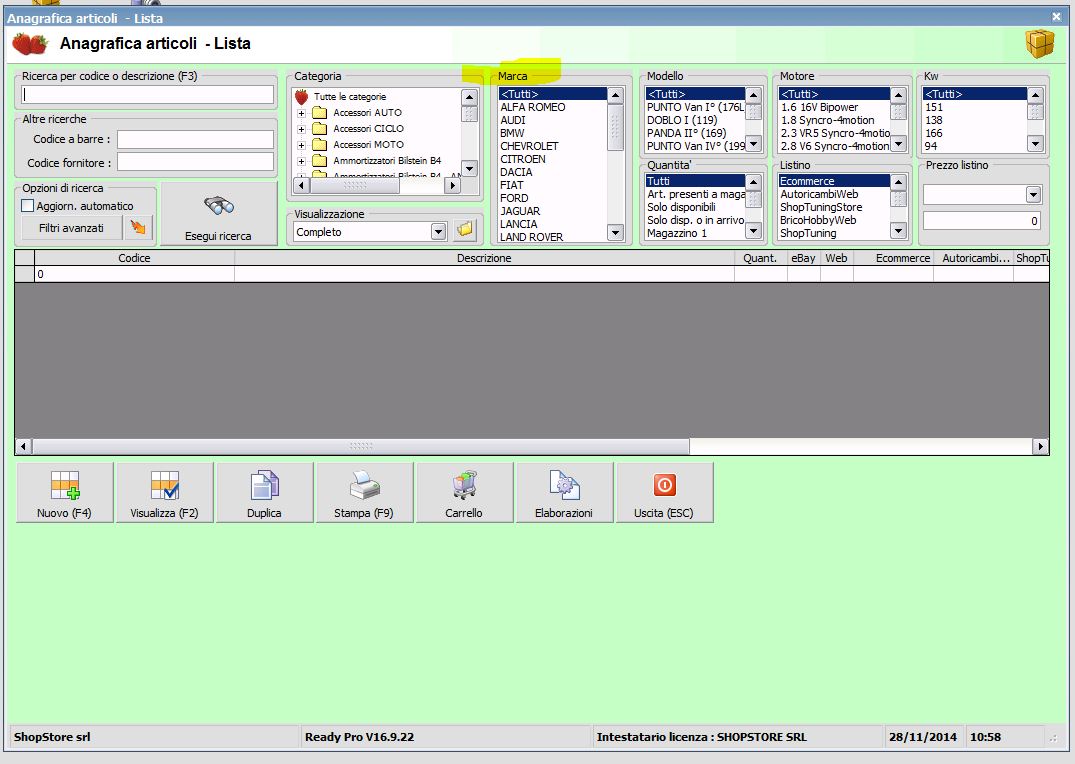Click the orange clear-filters icon
The image size is (1075, 764).
138,228
